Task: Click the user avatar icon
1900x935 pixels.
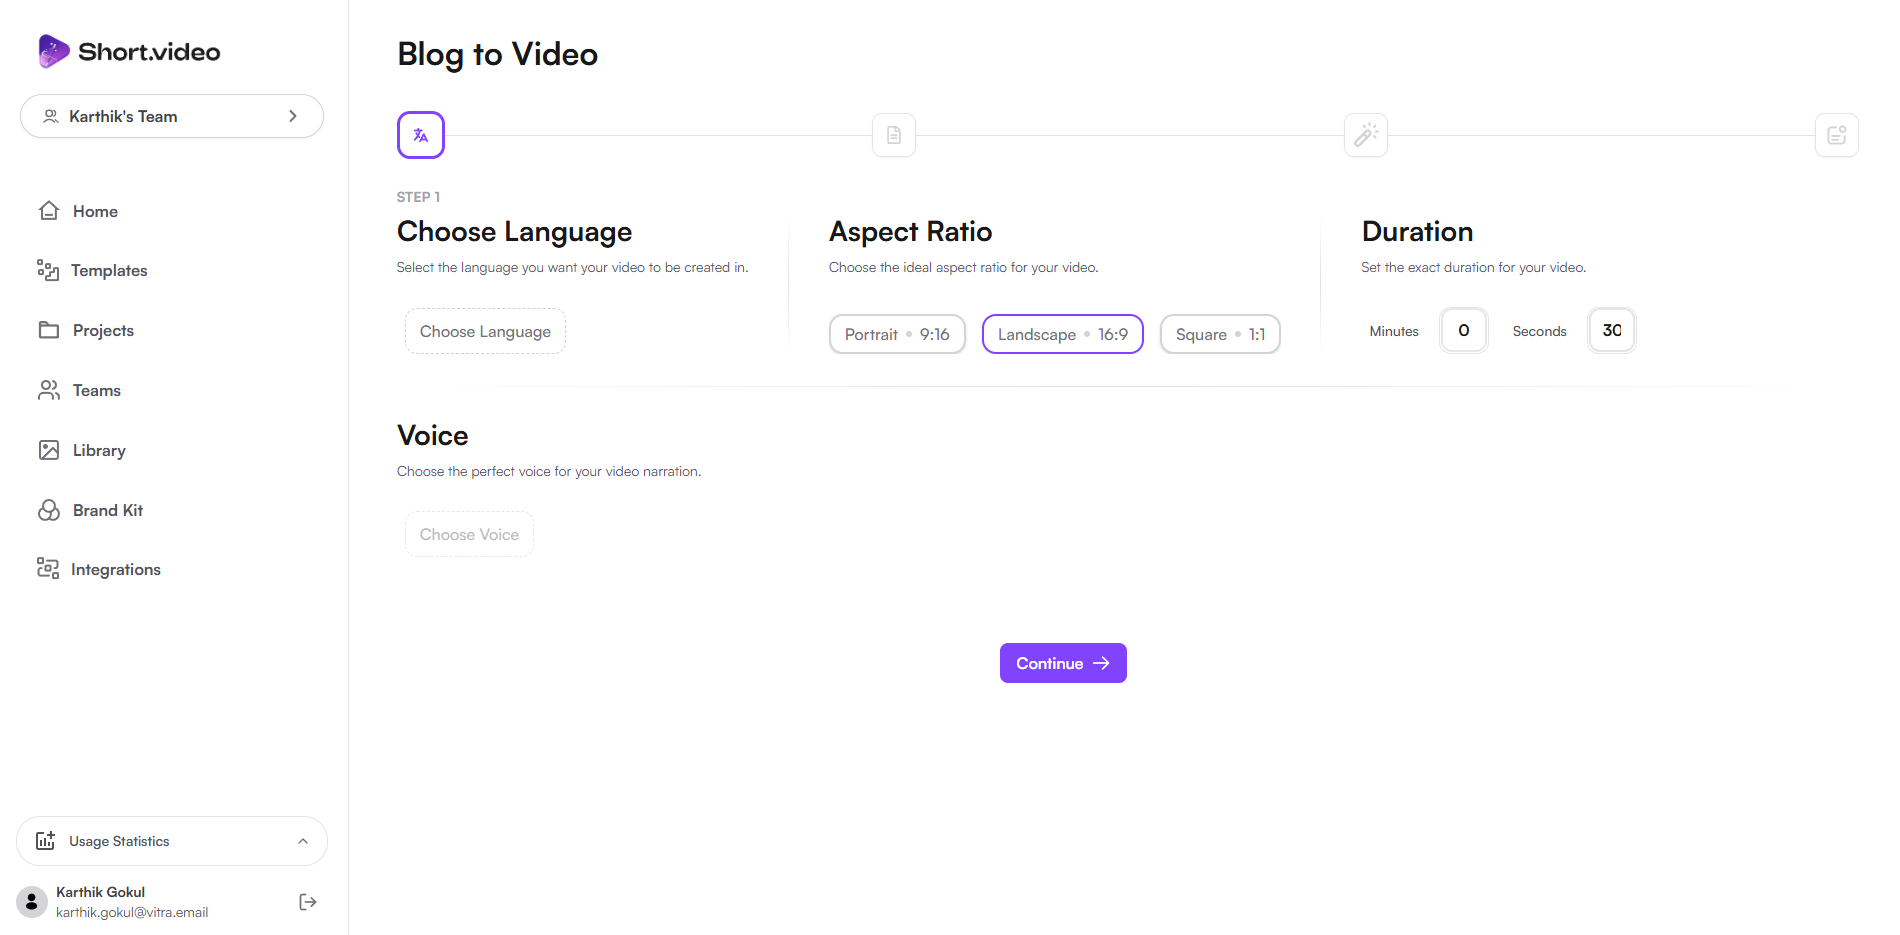Action: pyautogui.click(x=32, y=902)
